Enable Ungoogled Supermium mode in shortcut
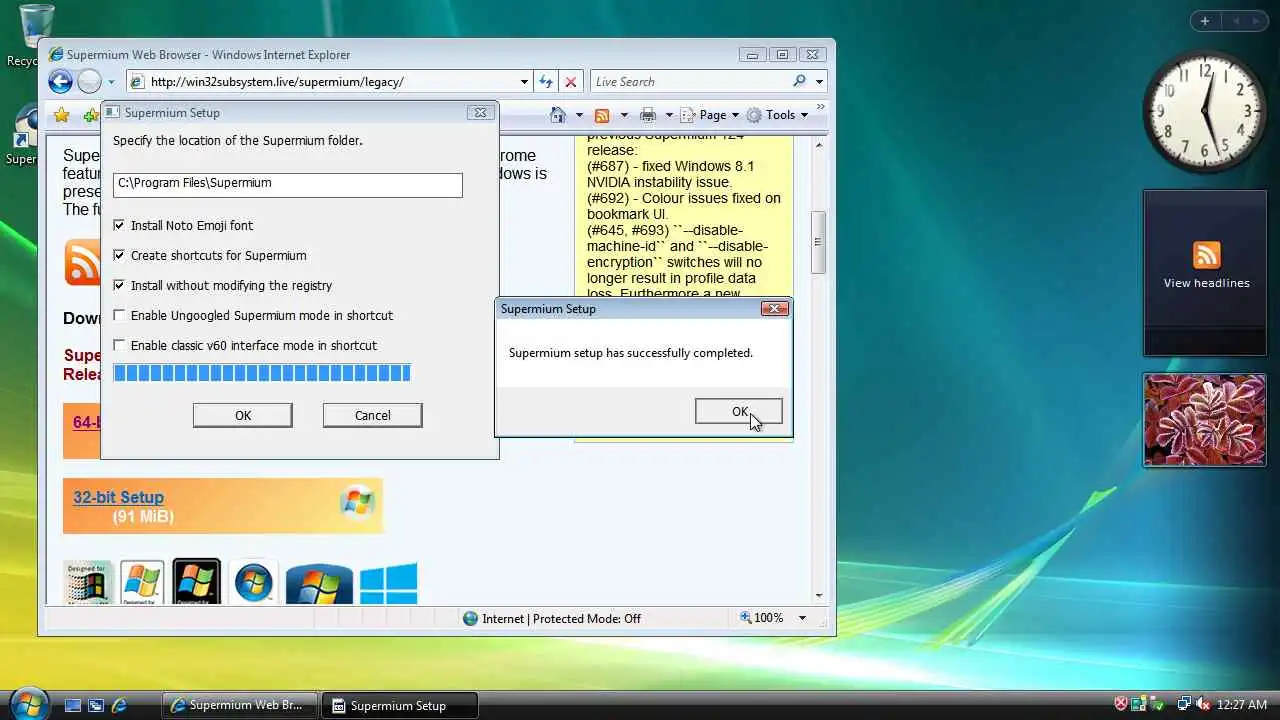 click(119, 316)
